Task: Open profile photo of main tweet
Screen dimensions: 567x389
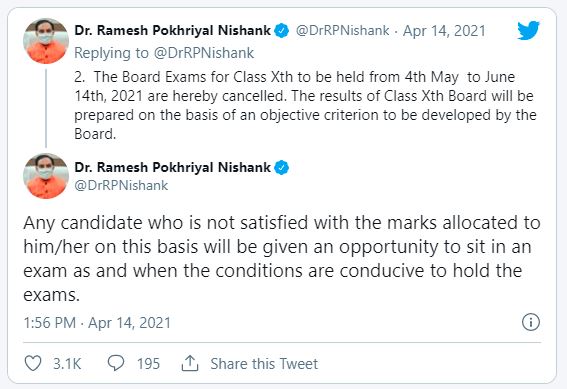Action: click(46, 176)
